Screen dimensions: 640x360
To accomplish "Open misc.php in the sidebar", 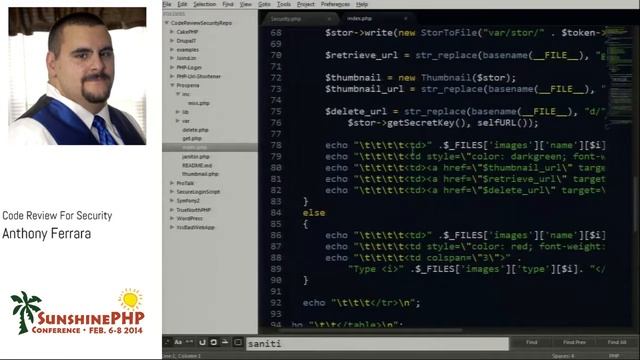I will tap(199, 103).
